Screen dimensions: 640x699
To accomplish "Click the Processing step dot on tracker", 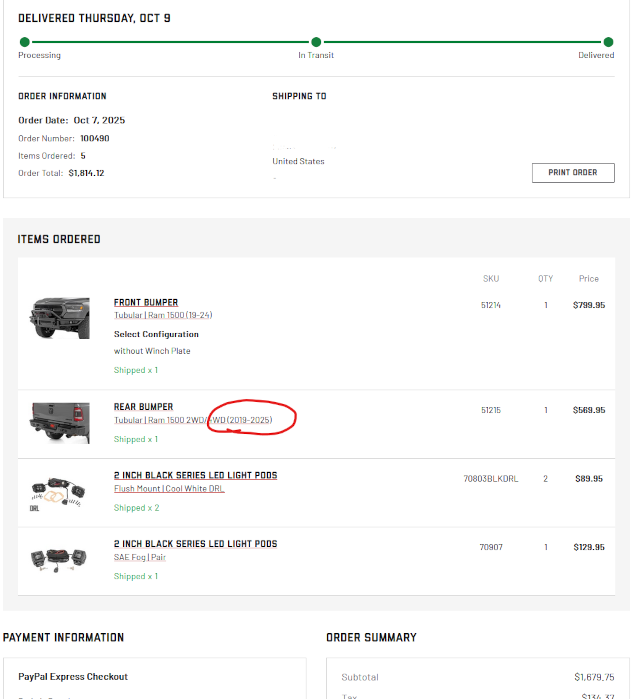I will [x=24, y=42].
